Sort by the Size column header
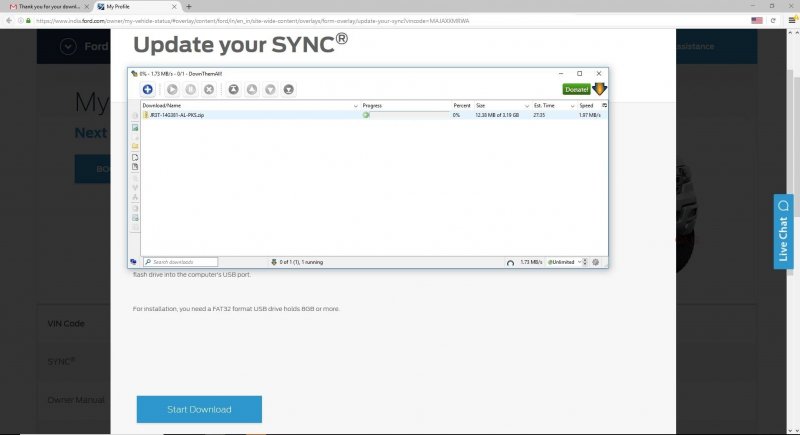 [503, 106]
